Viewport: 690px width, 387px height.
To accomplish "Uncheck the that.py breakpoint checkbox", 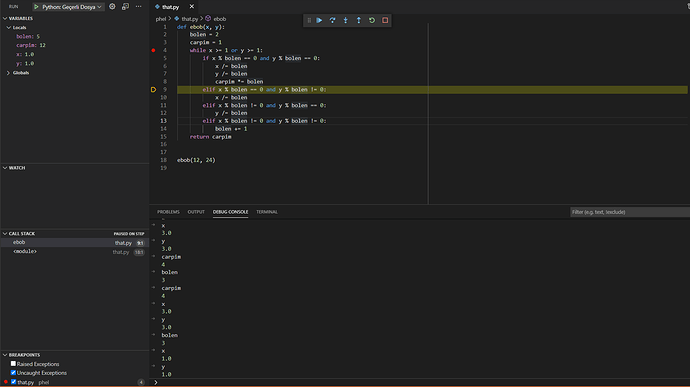I will click(x=13, y=382).
